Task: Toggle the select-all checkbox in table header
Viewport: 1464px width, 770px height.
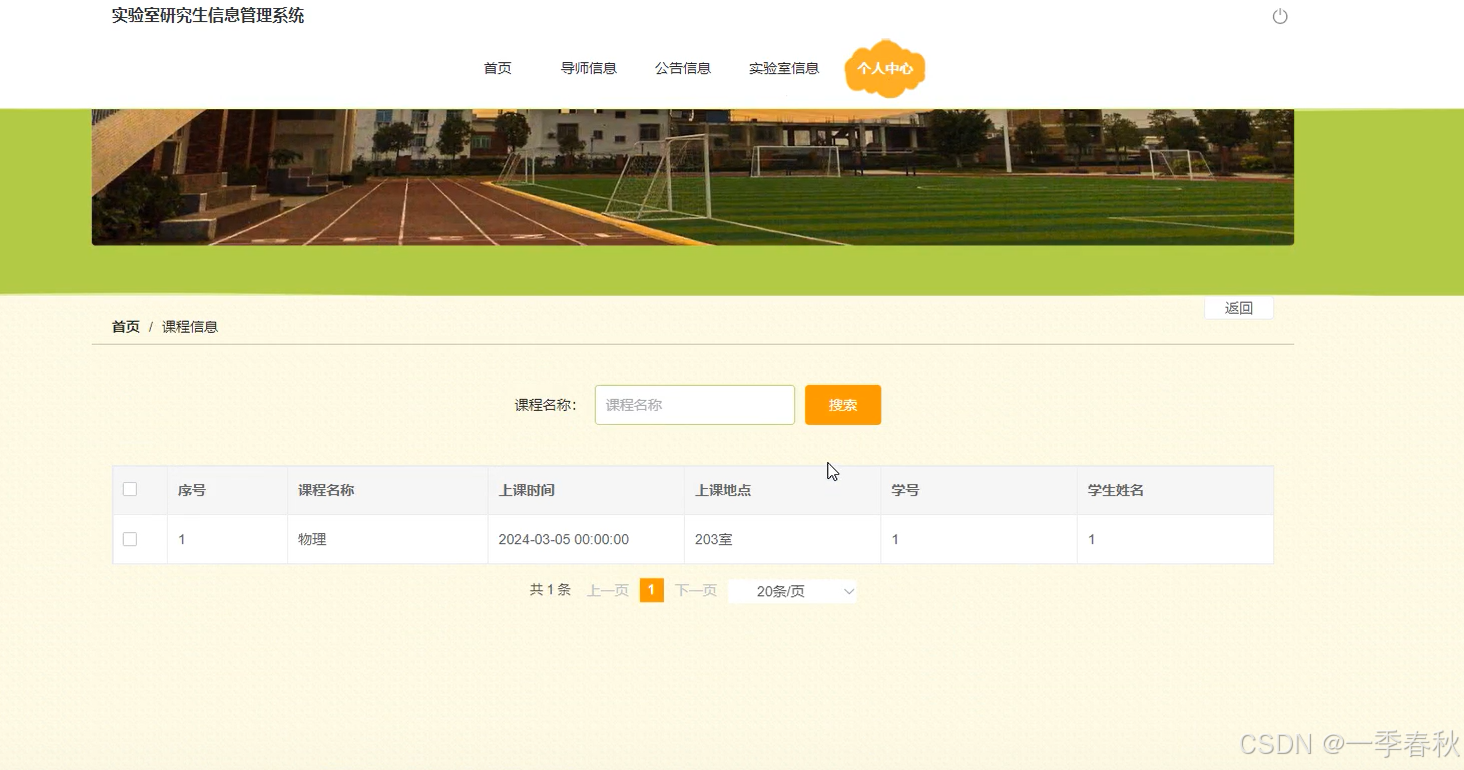Action: pos(130,489)
